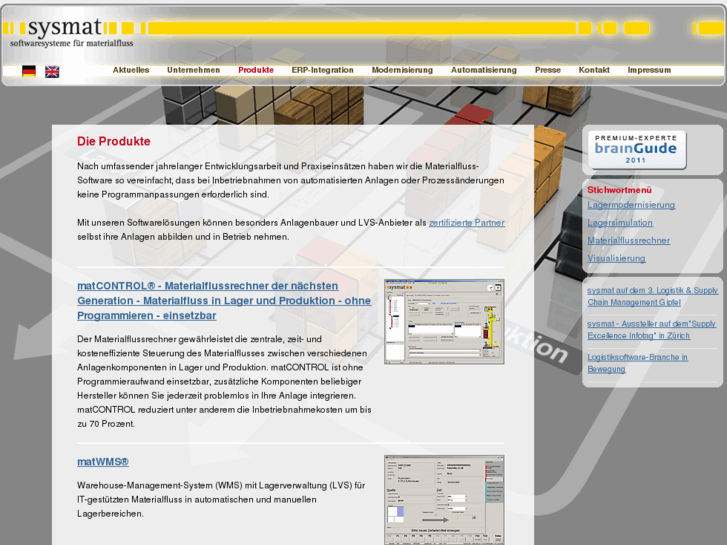
Task: Select the Produkte menu item
Action: 256,70
